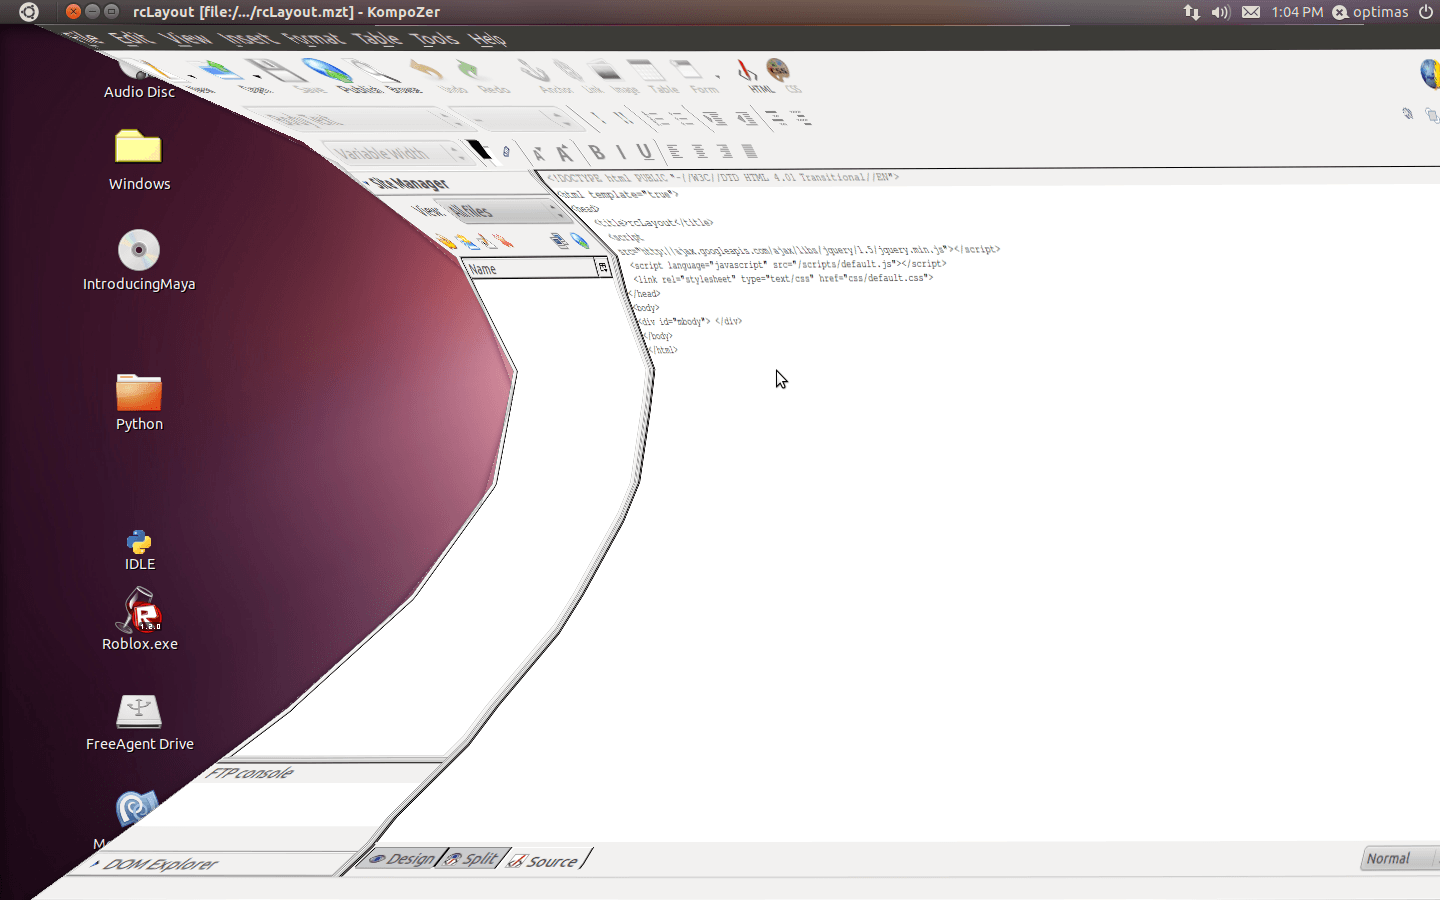Click the HTML validator icon
Viewport: 1440px width, 900px height.
pos(748,71)
